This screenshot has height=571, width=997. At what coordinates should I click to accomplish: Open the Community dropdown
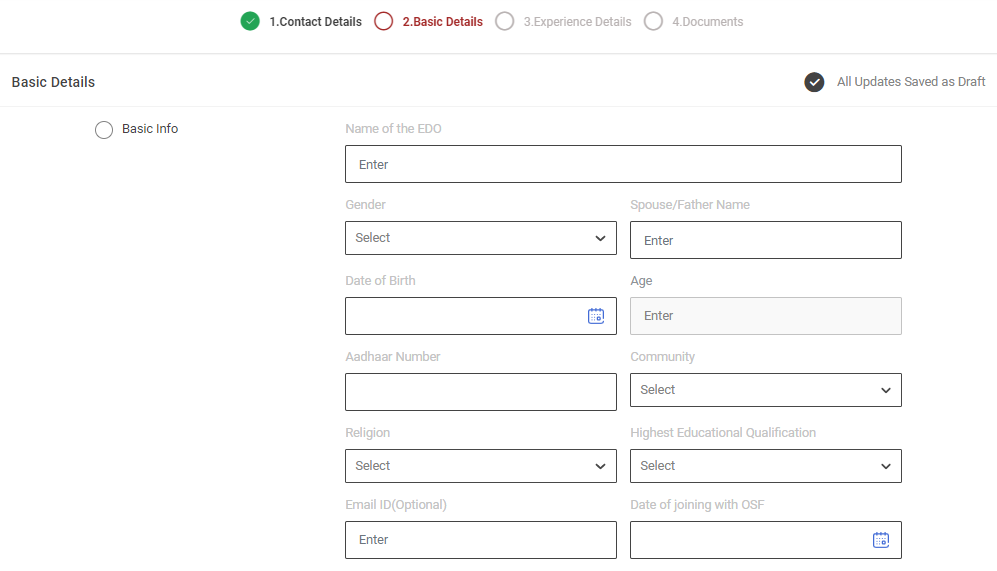click(765, 390)
